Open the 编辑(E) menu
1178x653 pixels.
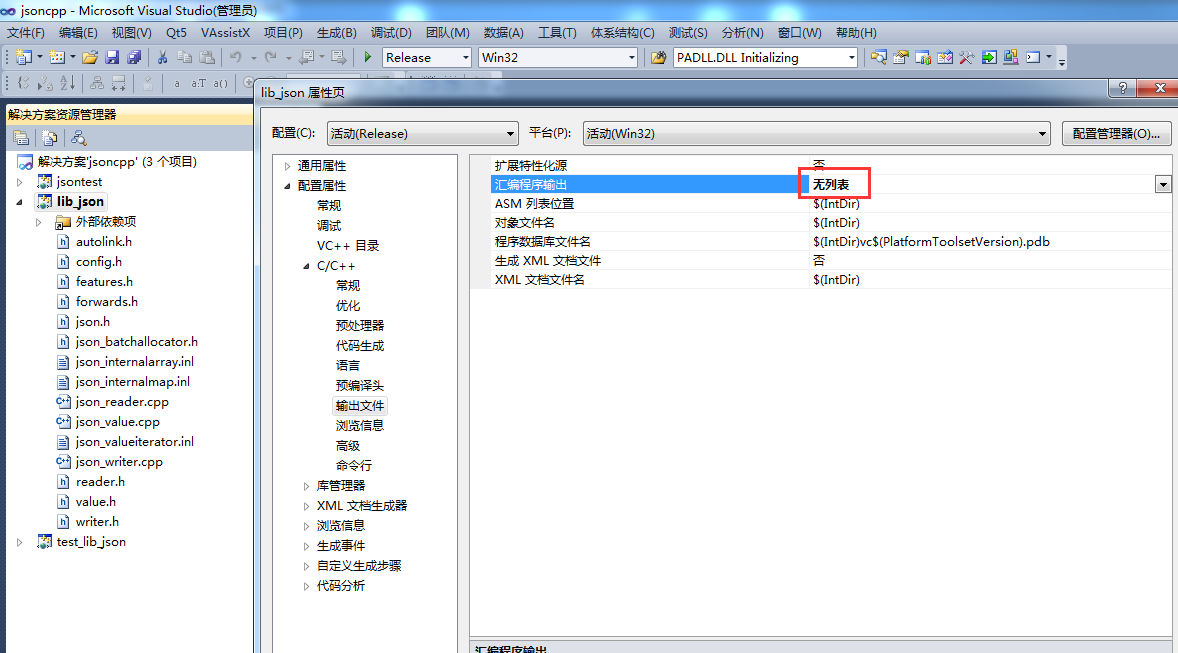click(x=78, y=33)
